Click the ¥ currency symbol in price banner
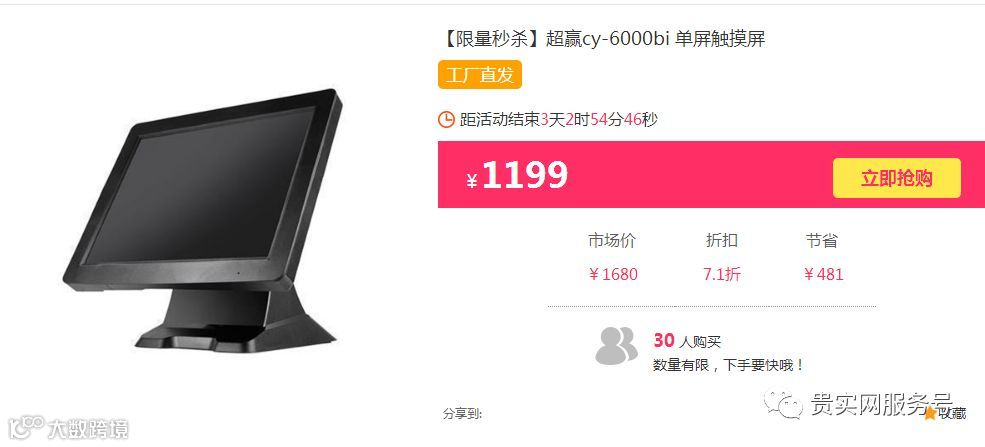Screen dimensions: 985x447 (472, 181)
